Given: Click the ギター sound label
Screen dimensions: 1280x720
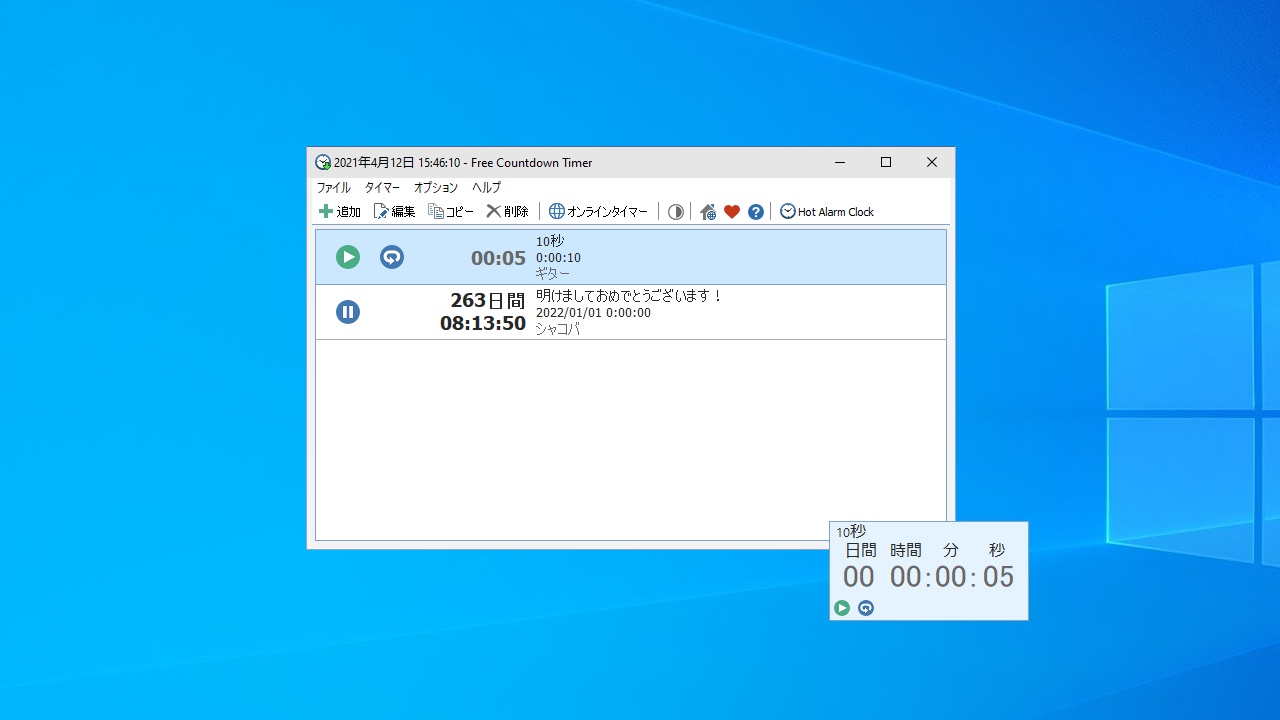Looking at the screenshot, I should click(553, 274).
